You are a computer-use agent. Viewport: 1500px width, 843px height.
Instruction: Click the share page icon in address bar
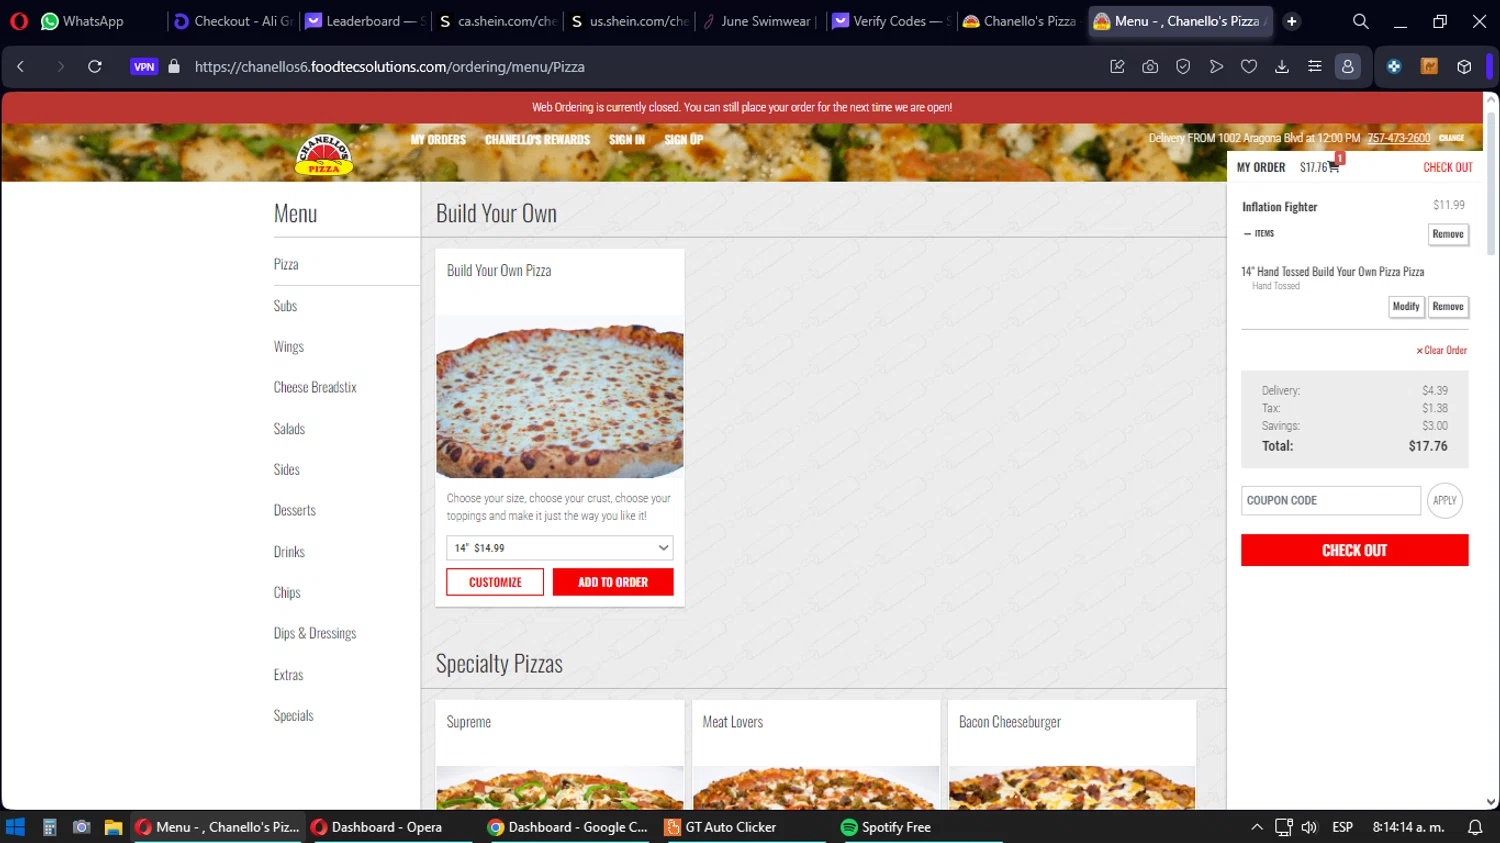(x=1117, y=66)
